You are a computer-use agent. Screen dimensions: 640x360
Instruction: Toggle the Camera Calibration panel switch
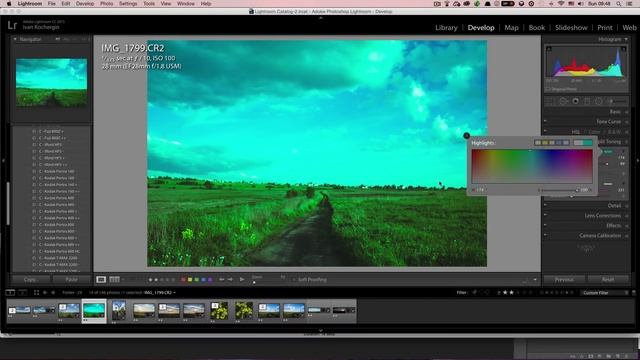545,236
